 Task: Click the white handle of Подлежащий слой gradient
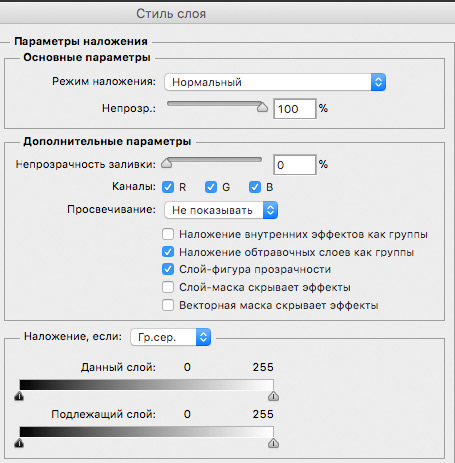click(273, 443)
